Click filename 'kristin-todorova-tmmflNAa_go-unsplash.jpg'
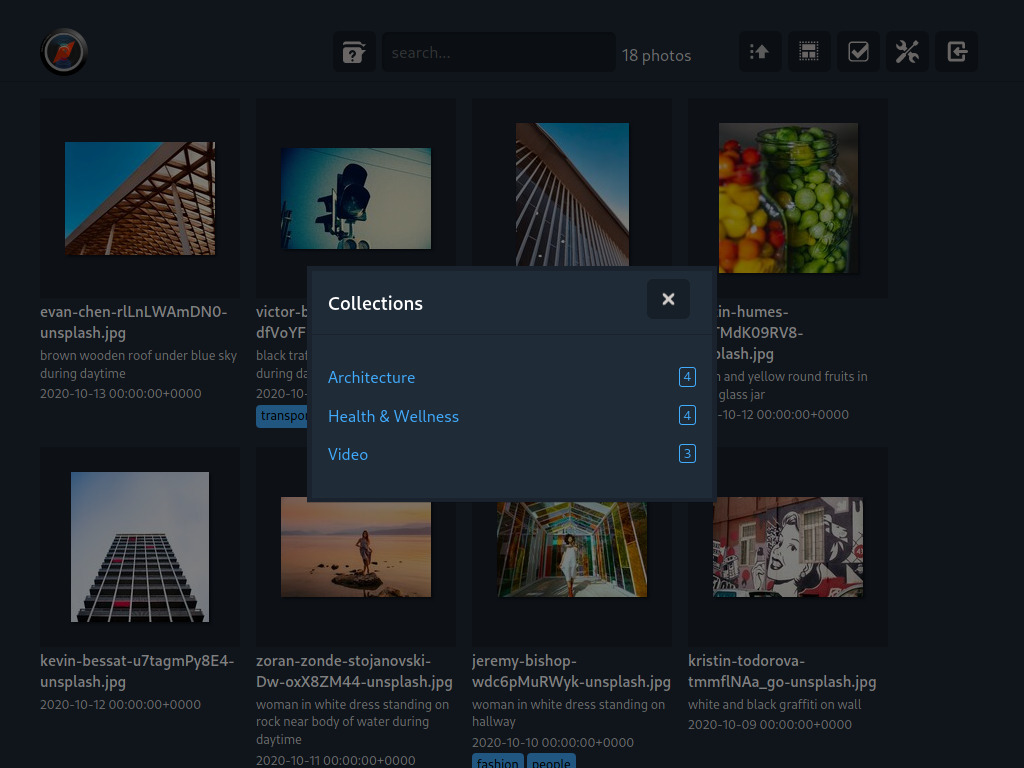Image resolution: width=1024 pixels, height=768 pixels. pos(782,671)
